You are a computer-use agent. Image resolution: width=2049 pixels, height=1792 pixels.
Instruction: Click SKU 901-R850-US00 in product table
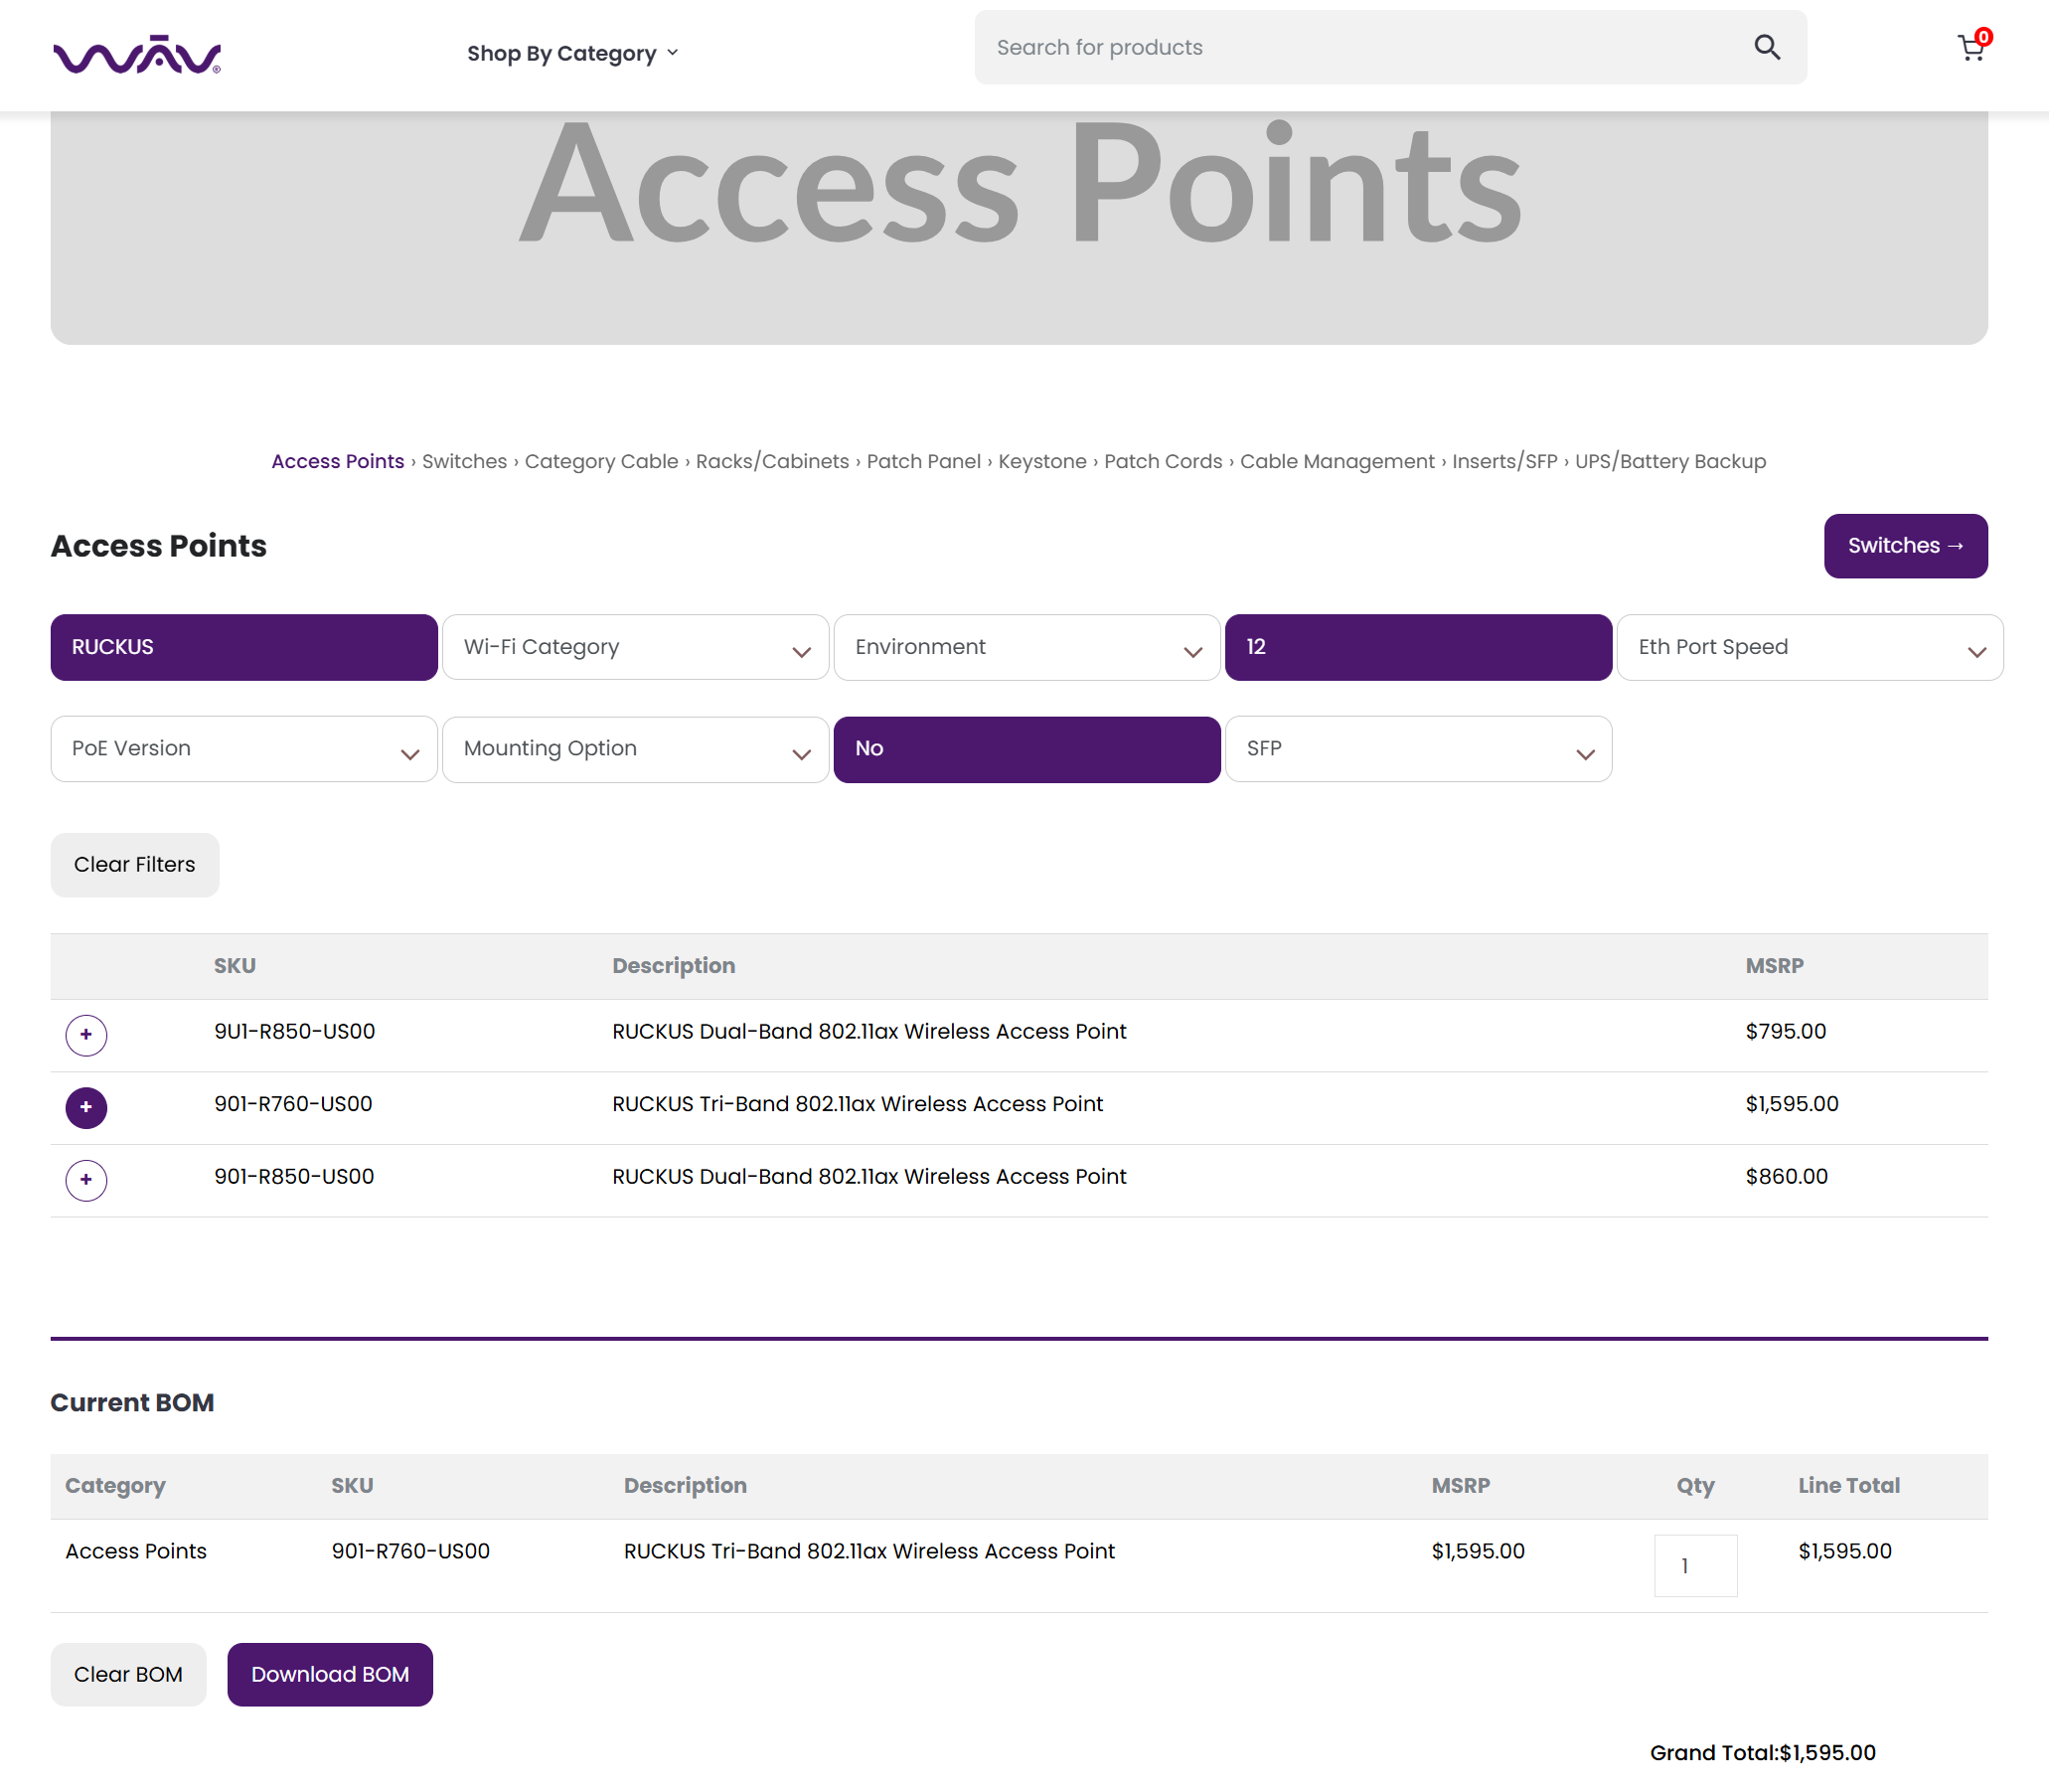[x=294, y=1177]
